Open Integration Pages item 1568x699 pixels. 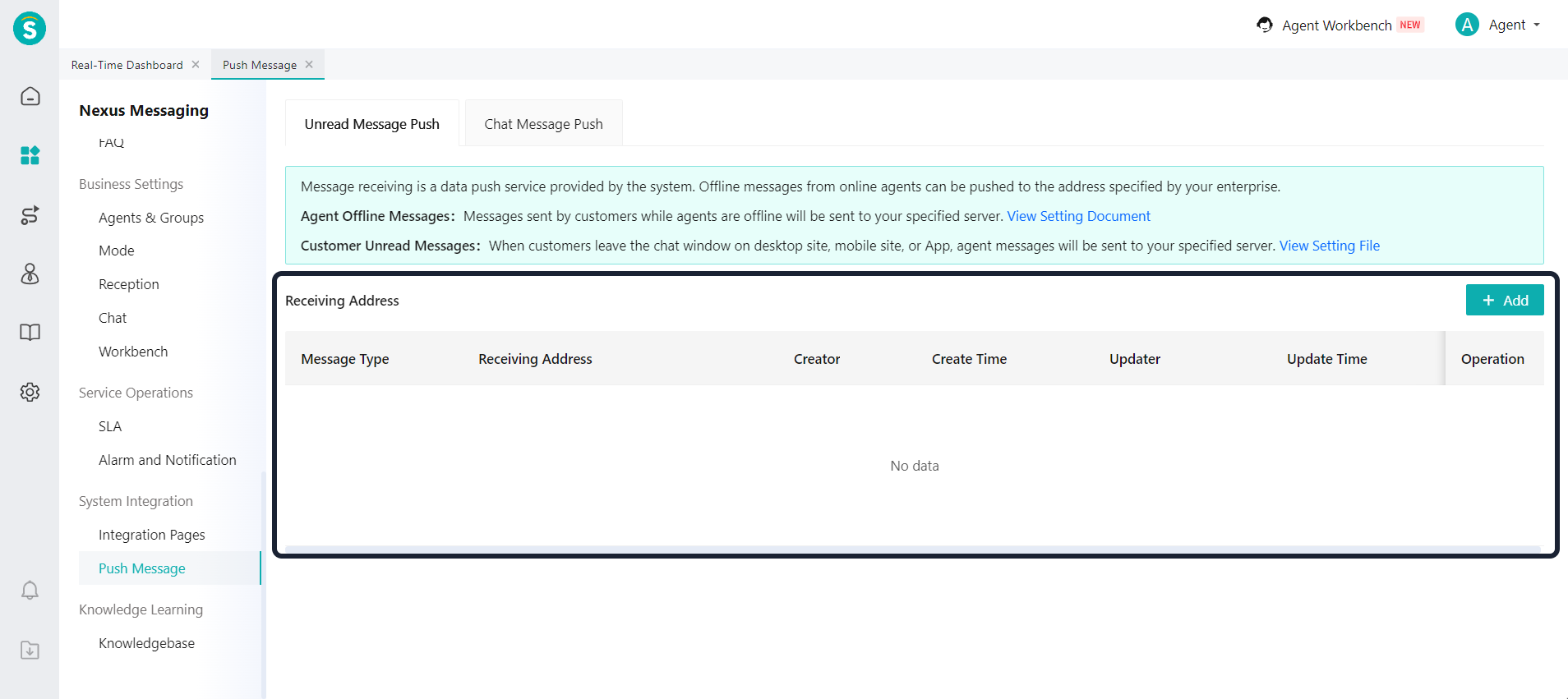coord(152,535)
